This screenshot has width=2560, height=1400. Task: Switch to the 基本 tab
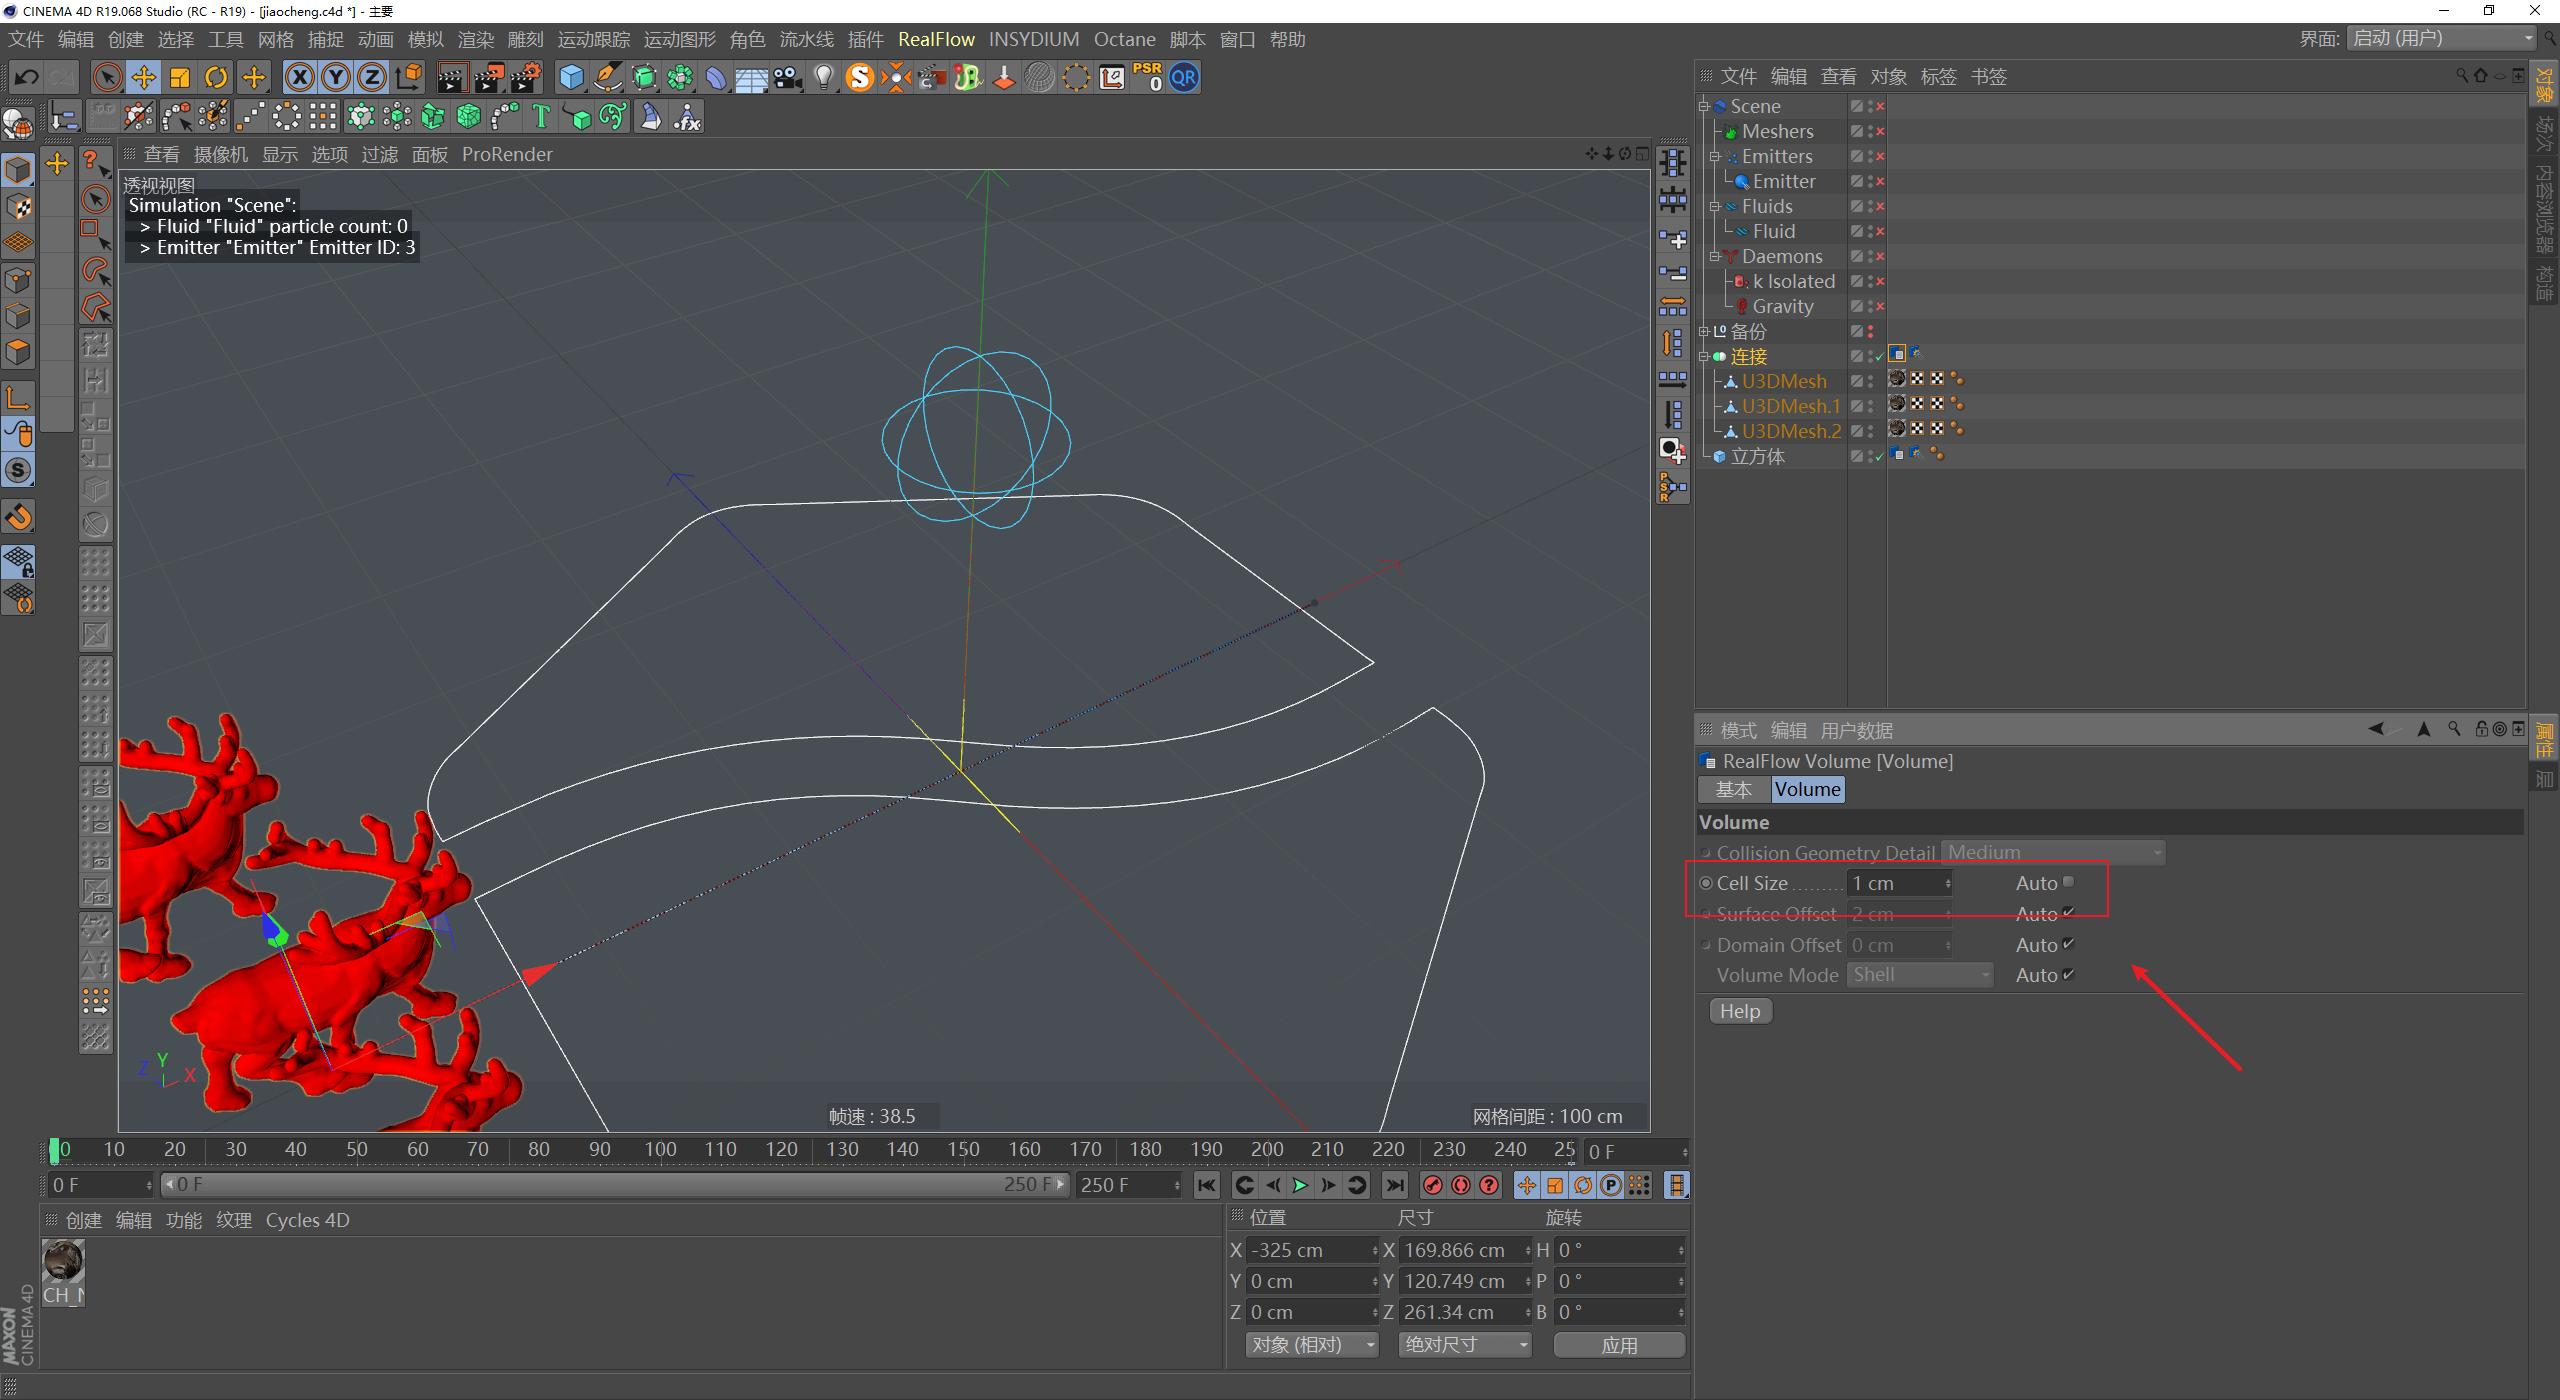pos(1732,789)
